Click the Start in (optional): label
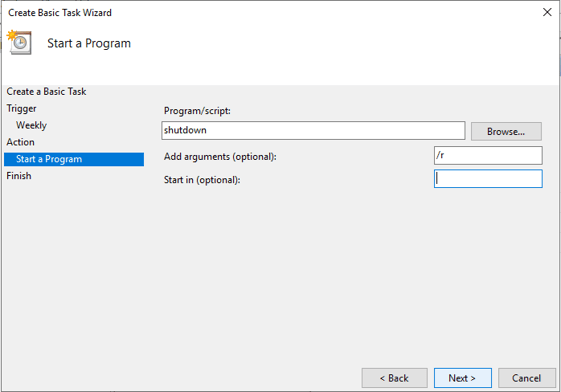This screenshot has height=392, width=561. point(202,180)
